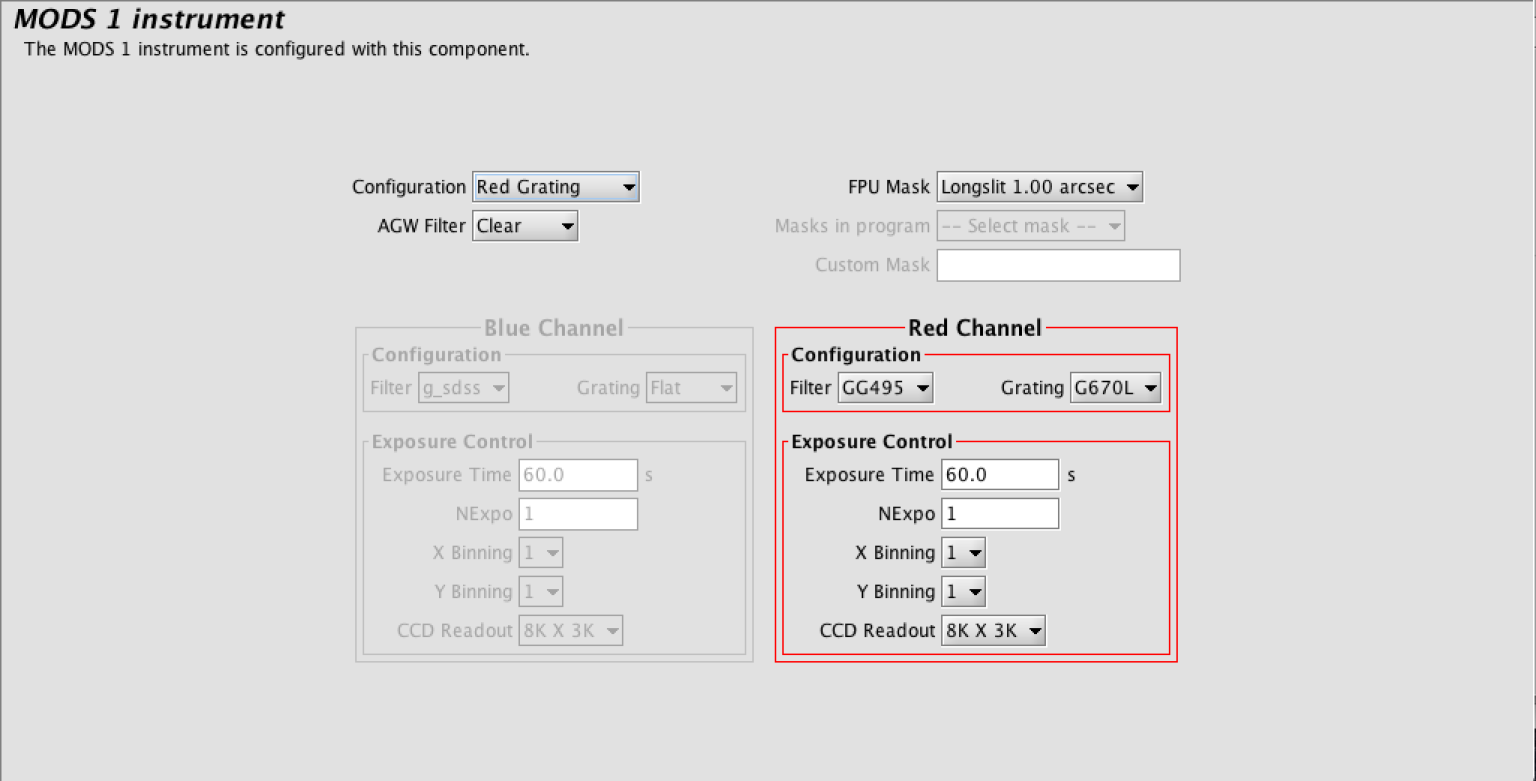Viewport: 1536px width, 781px height.
Task: Click Blue Channel CCD Readout dropdown
Action: pyautogui.click(x=571, y=631)
